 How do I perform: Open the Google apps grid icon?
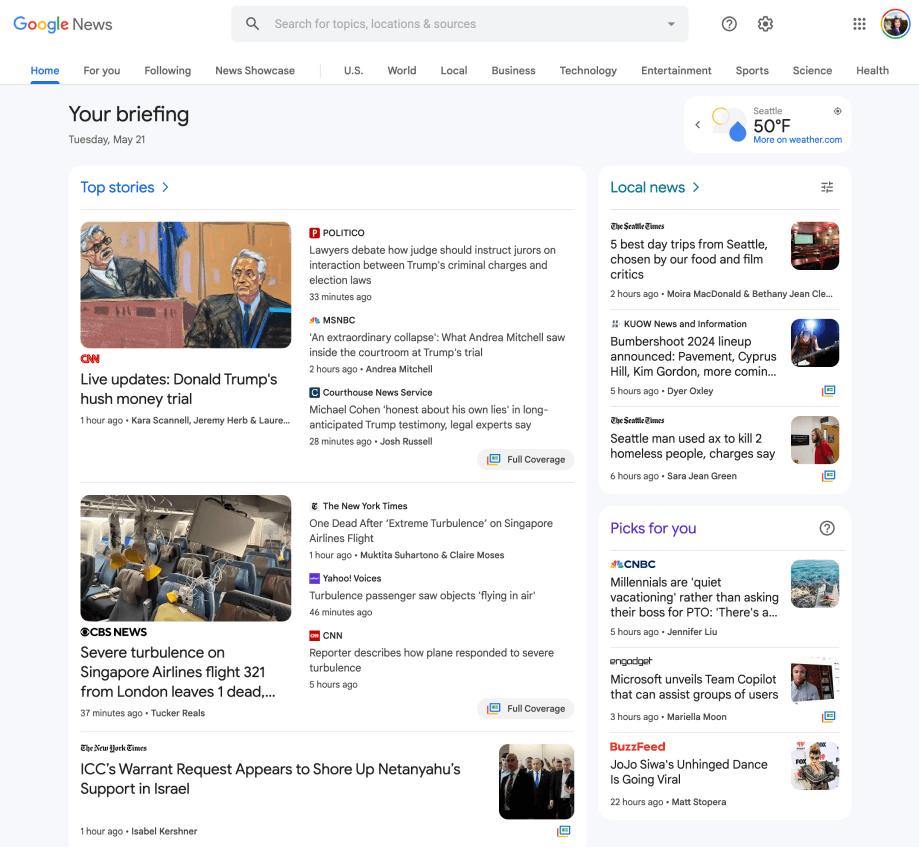[859, 24]
